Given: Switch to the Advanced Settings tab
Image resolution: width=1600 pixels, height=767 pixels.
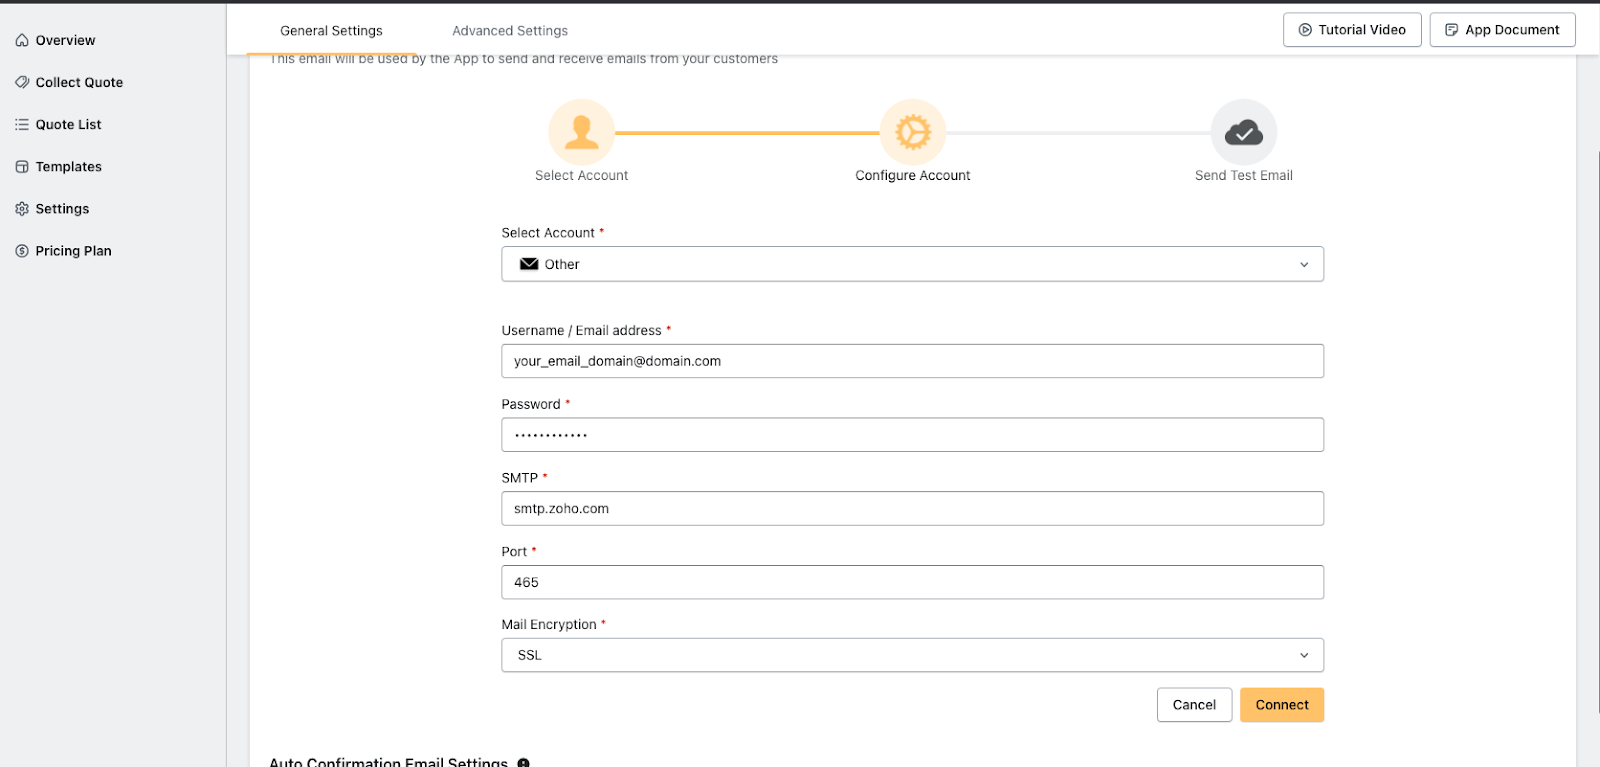Looking at the screenshot, I should click(x=510, y=31).
